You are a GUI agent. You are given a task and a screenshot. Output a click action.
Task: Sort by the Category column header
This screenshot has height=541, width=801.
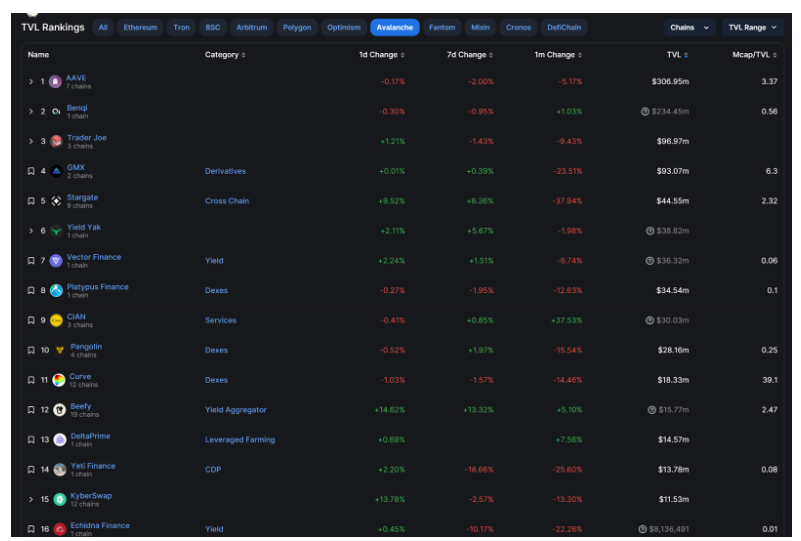[x=225, y=55]
